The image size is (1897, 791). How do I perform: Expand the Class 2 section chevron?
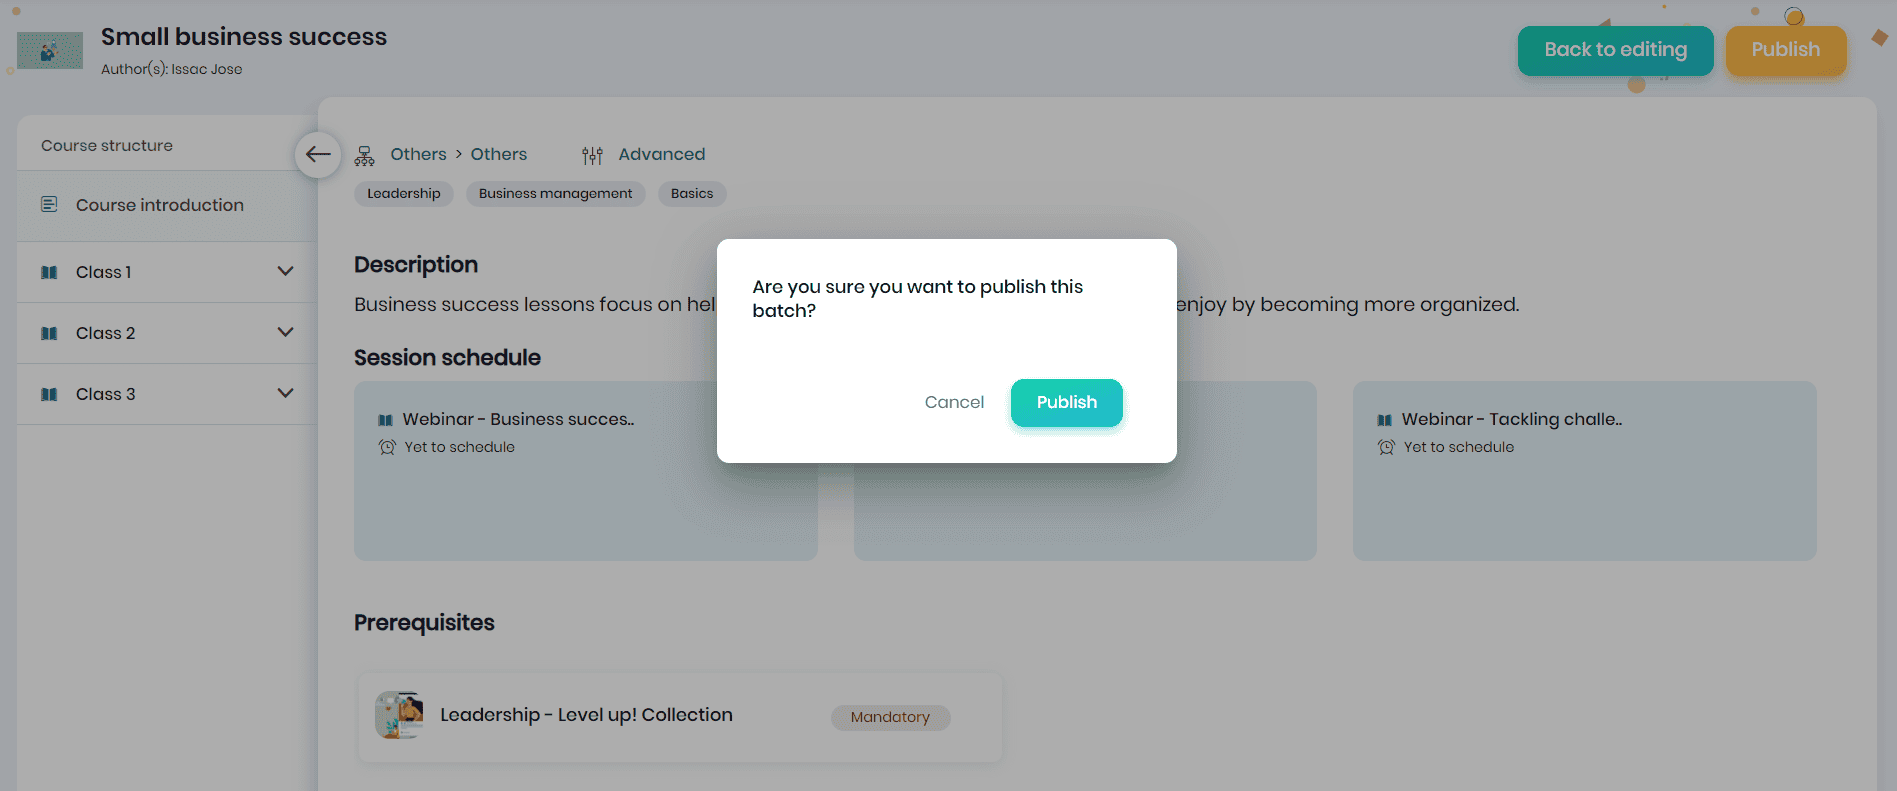[x=285, y=332]
